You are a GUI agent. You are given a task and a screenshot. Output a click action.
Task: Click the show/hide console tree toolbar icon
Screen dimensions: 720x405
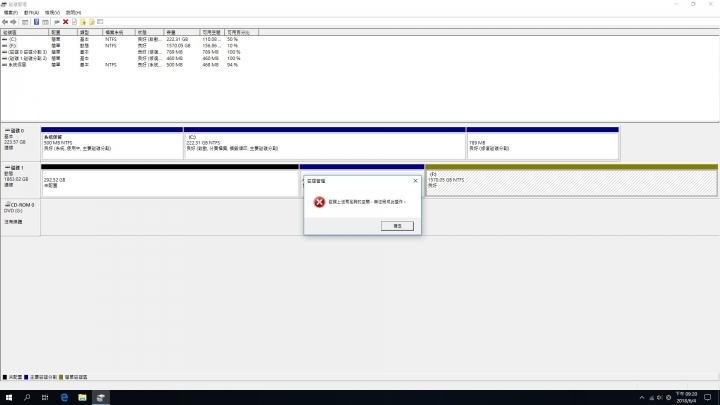click(x=25, y=22)
